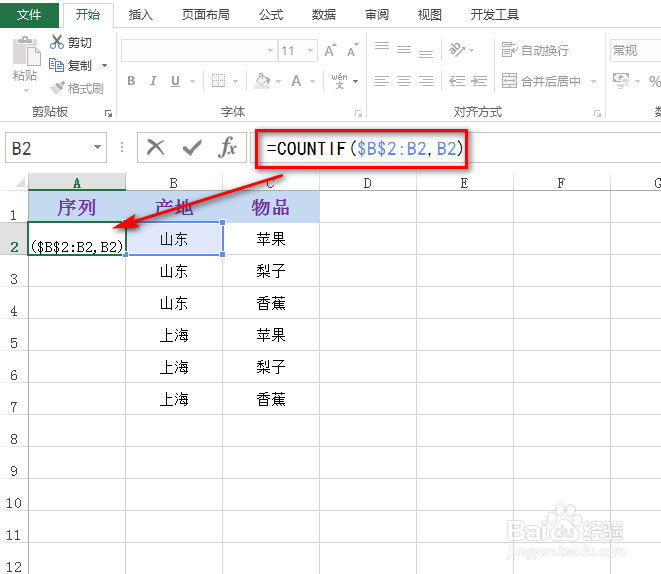Switch to the 公式 Formulas tab
The width and height of the screenshot is (661, 574).
tap(271, 15)
